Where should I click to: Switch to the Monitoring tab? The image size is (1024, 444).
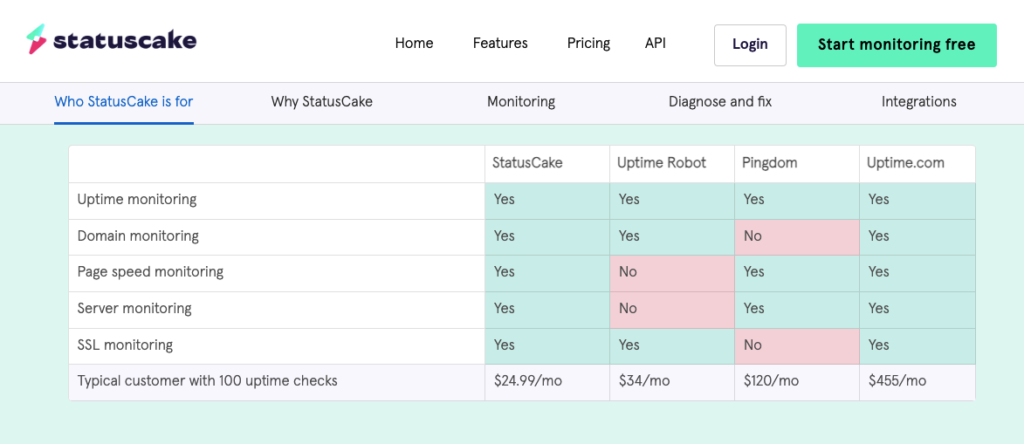521,102
